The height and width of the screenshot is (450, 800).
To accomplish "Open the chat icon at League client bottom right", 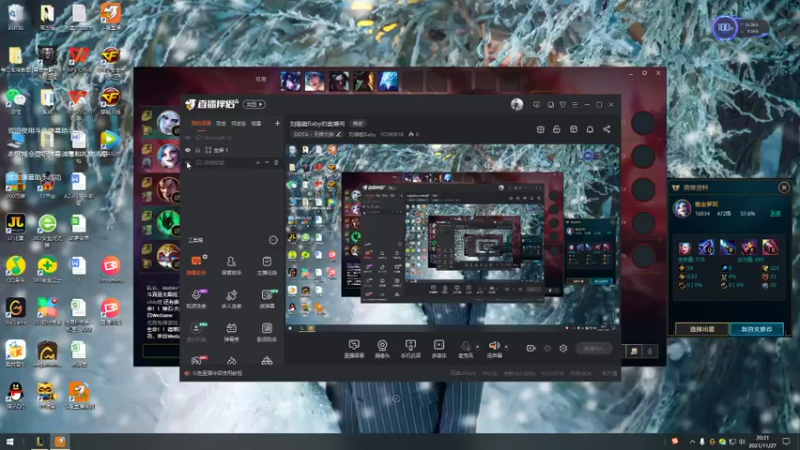I will click(634, 351).
